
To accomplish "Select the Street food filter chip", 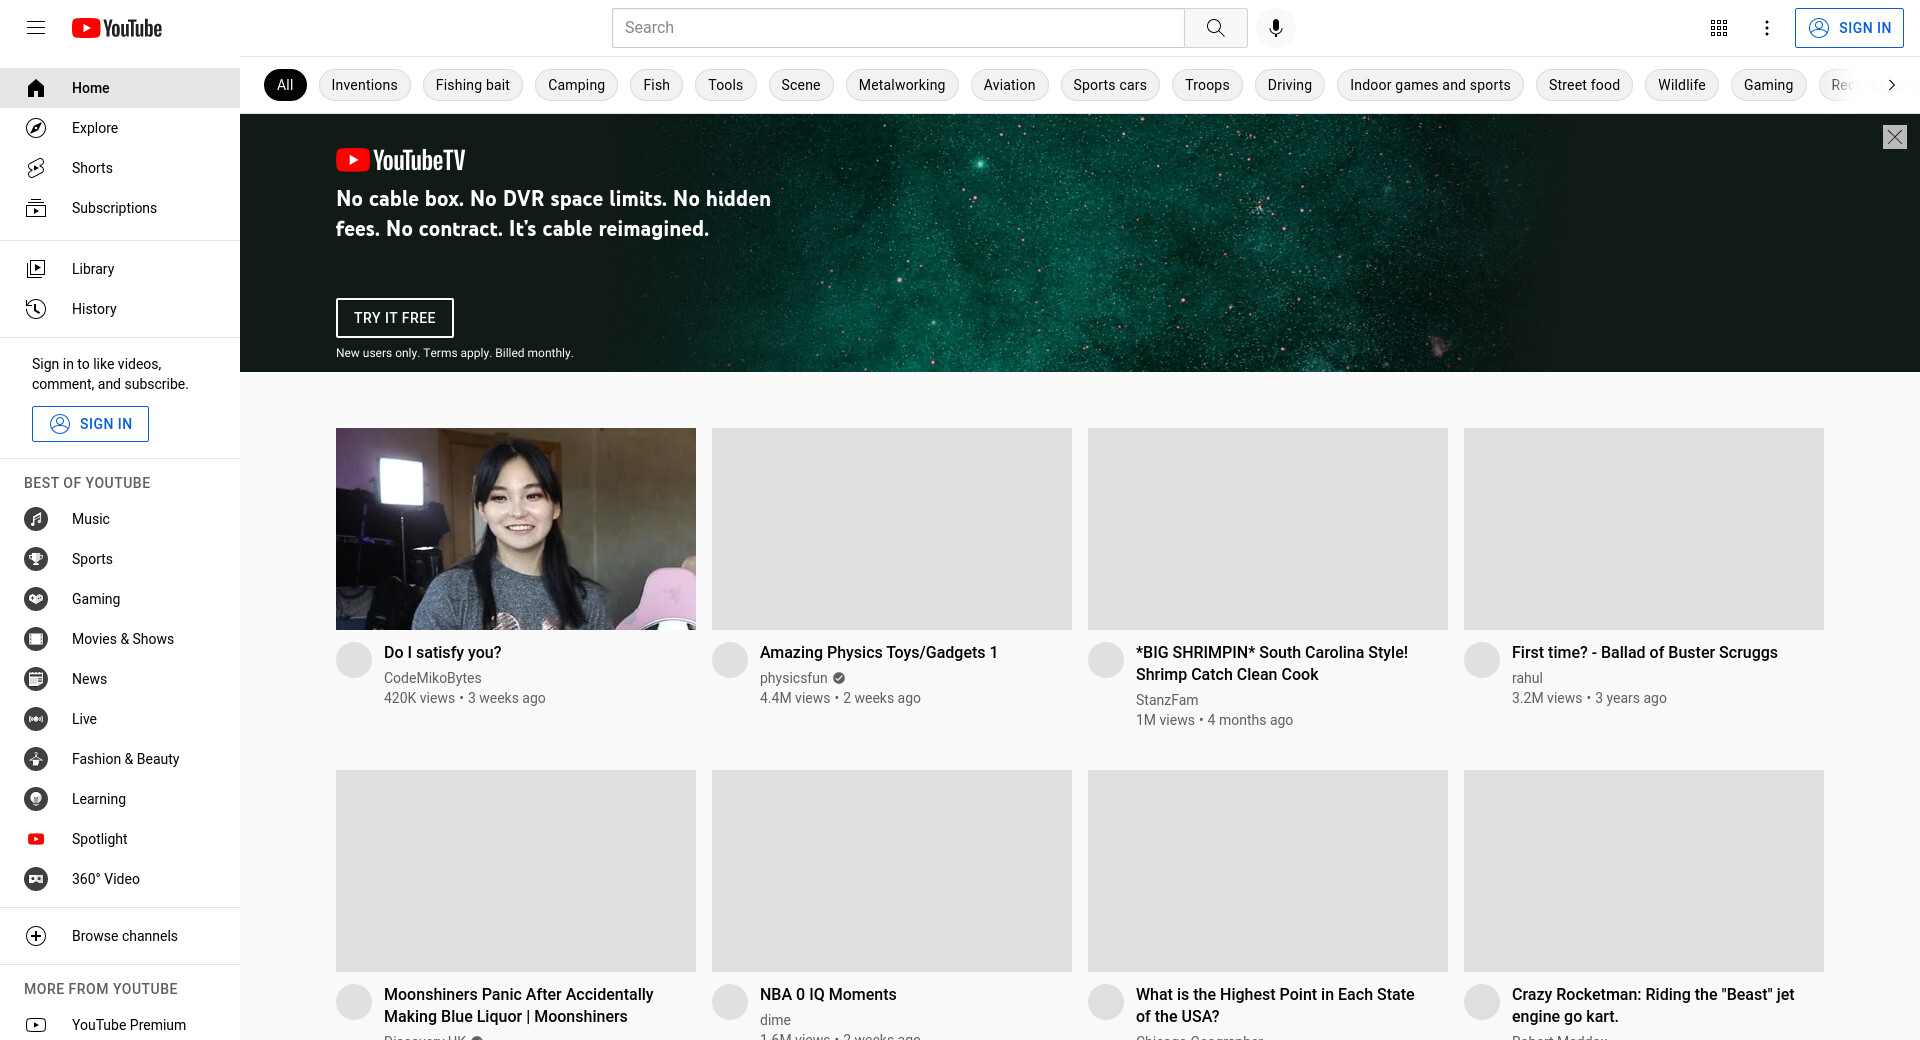I will (x=1584, y=85).
